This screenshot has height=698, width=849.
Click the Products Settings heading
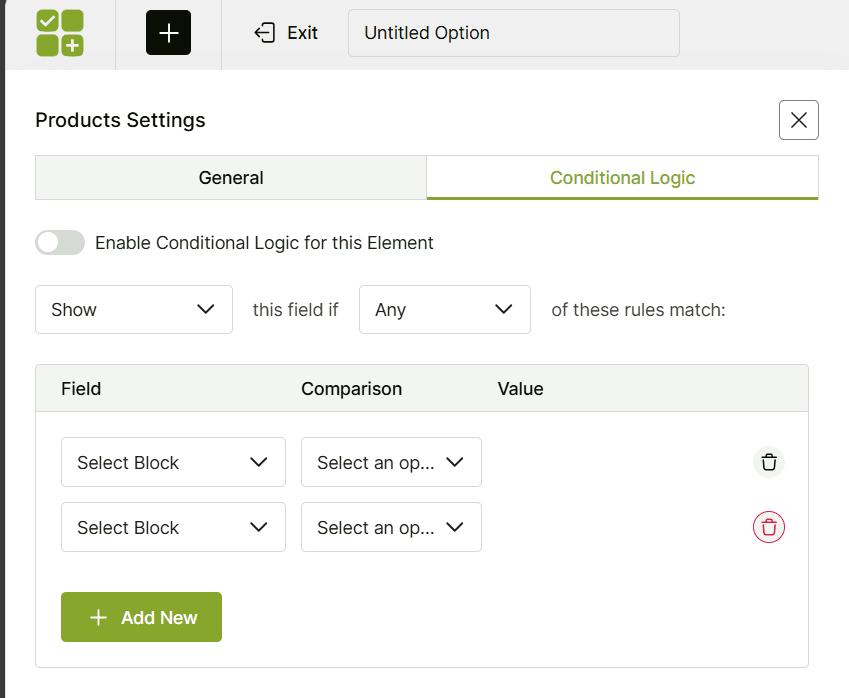[x=120, y=120]
